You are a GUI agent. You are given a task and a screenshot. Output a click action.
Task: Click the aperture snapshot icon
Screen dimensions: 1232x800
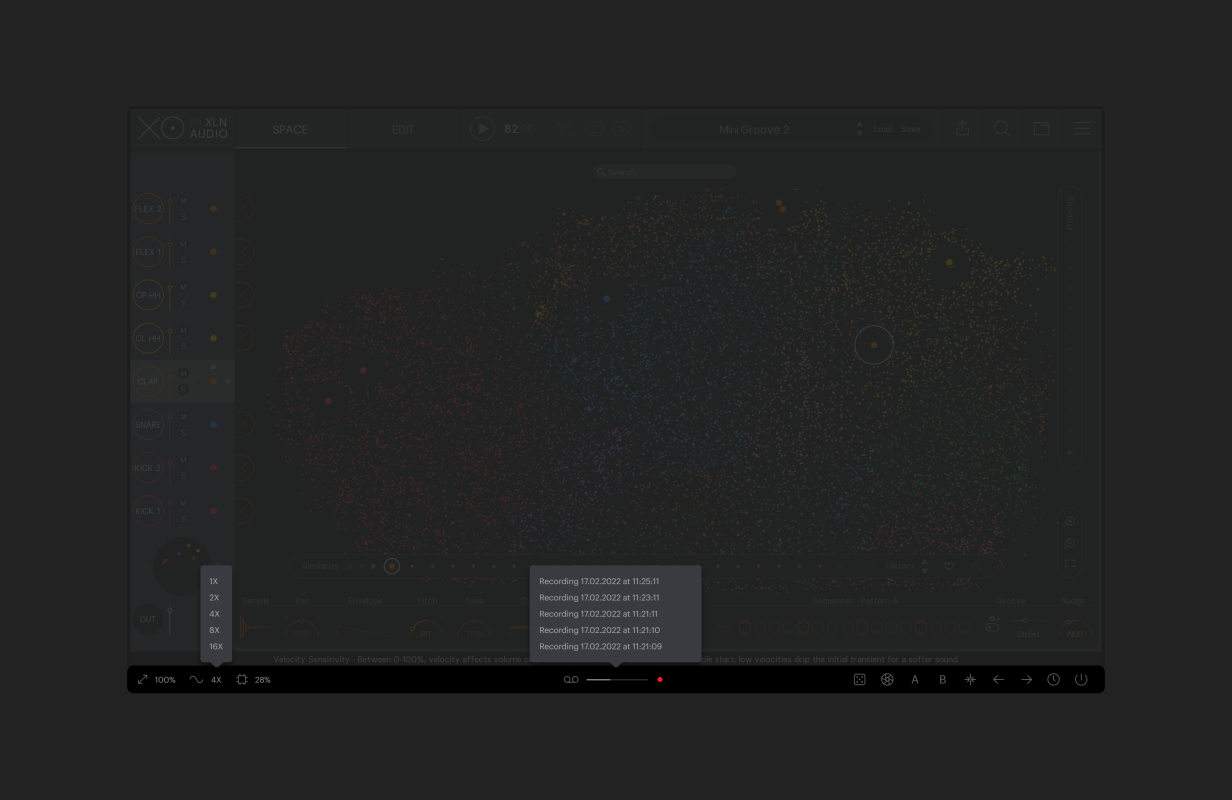tap(887, 680)
